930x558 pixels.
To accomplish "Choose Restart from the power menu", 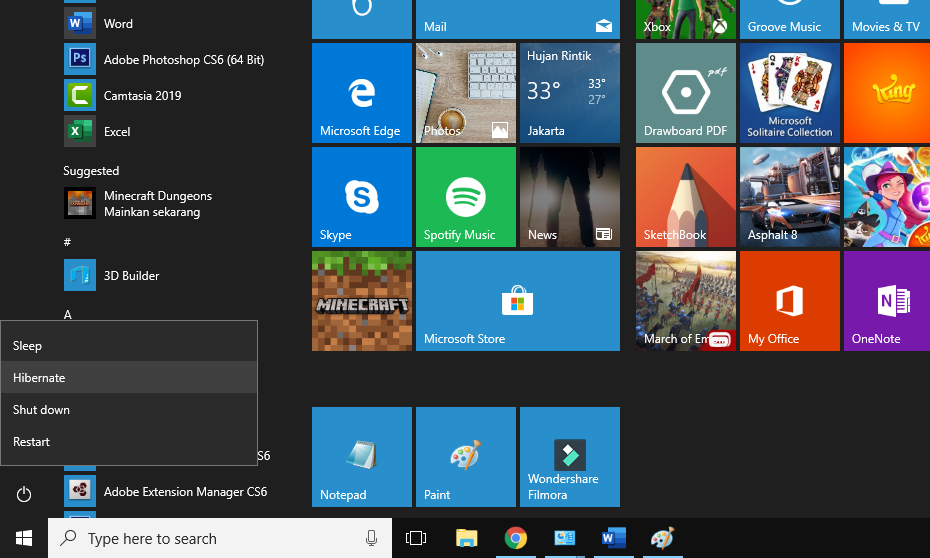I will tap(129, 441).
